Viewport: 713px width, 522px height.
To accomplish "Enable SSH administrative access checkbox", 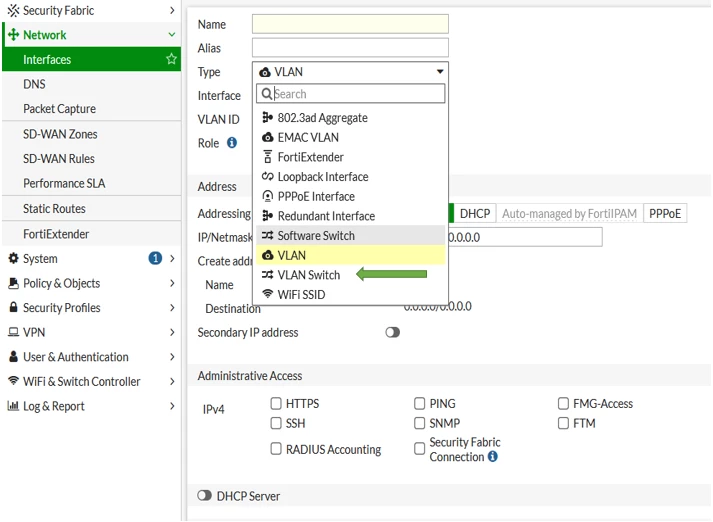I will [276, 423].
